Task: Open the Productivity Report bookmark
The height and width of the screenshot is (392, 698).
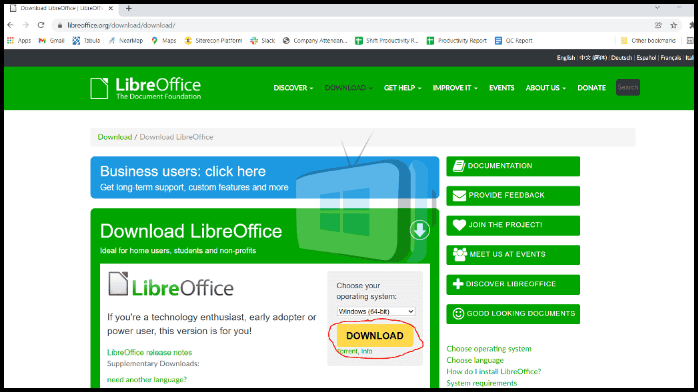Action: tap(457, 40)
